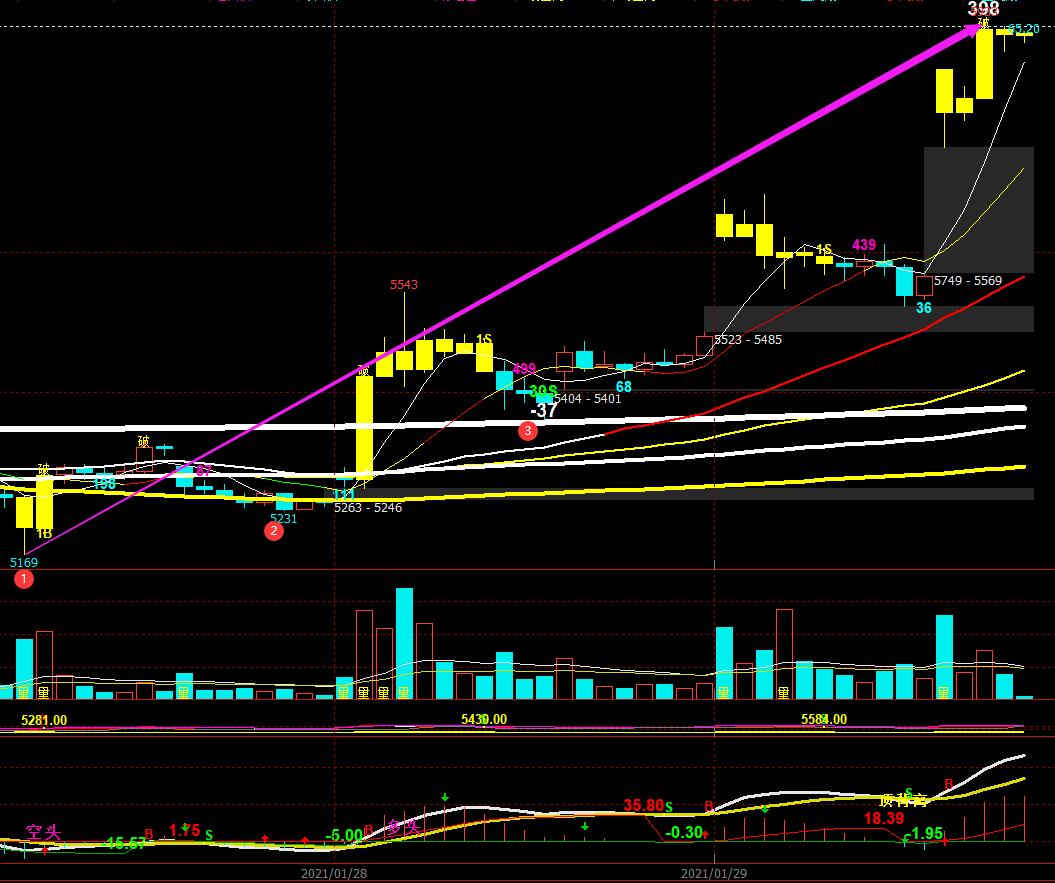Click the 5231 cyan low label

pyautogui.click(x=284, y=518)
